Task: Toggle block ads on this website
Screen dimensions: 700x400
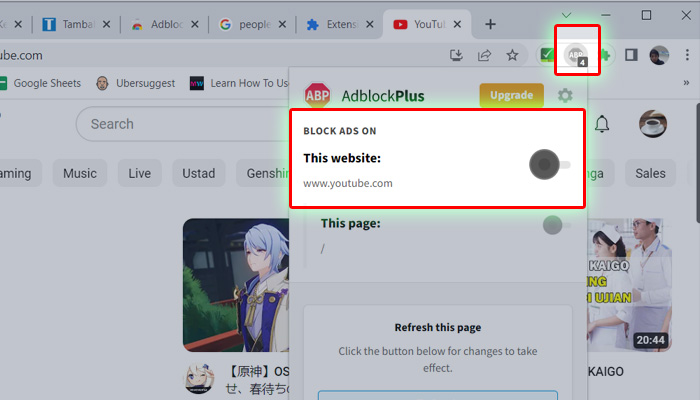Action: [550, 165]
